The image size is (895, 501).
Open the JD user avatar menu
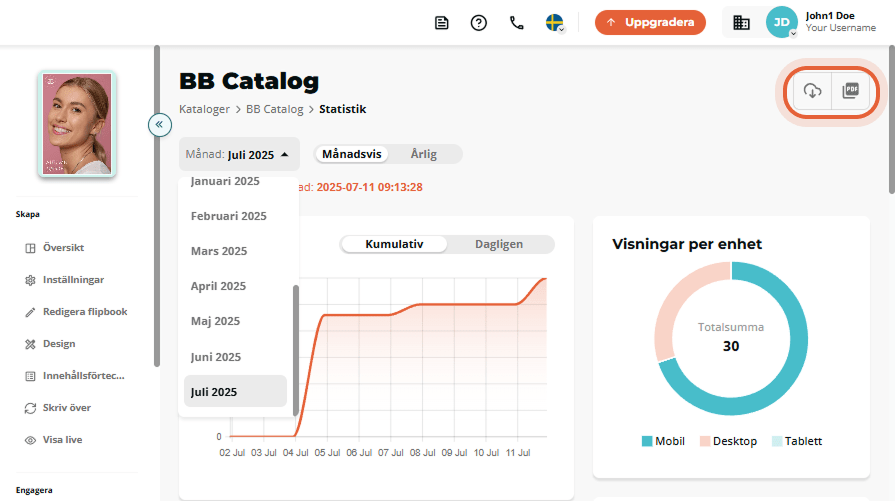tap(781, 22)
